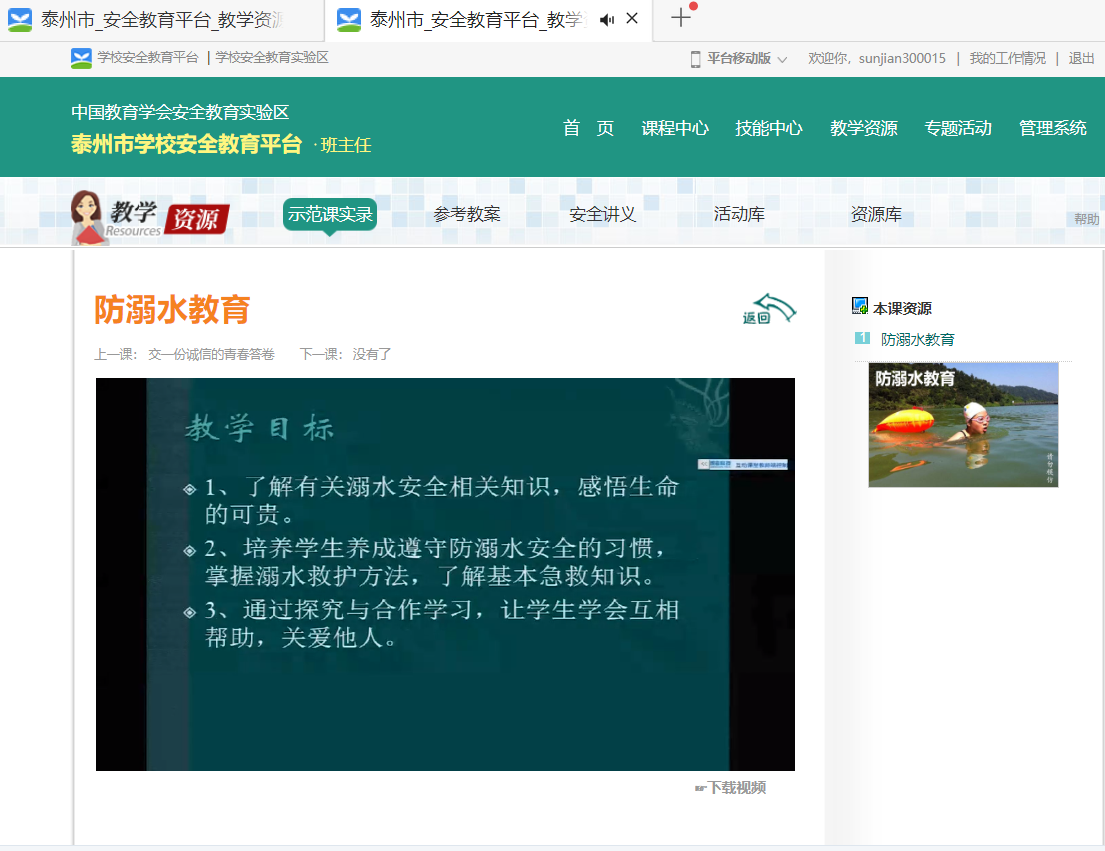This screenshot has width=1105, height=851.
Task: Go to previous lesson 交一份诚信的青春答卷
Action: tap(211, 354)
